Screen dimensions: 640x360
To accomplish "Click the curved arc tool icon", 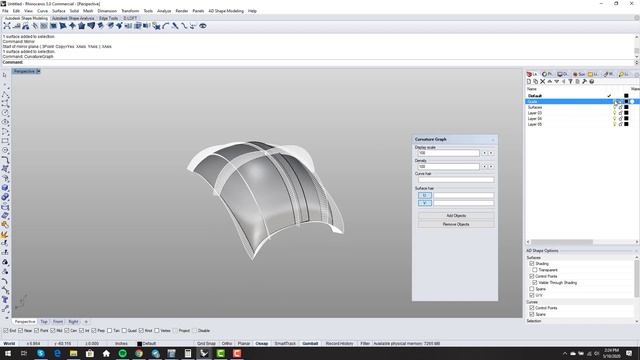I will pyautogui.click(x=166, y=26).
